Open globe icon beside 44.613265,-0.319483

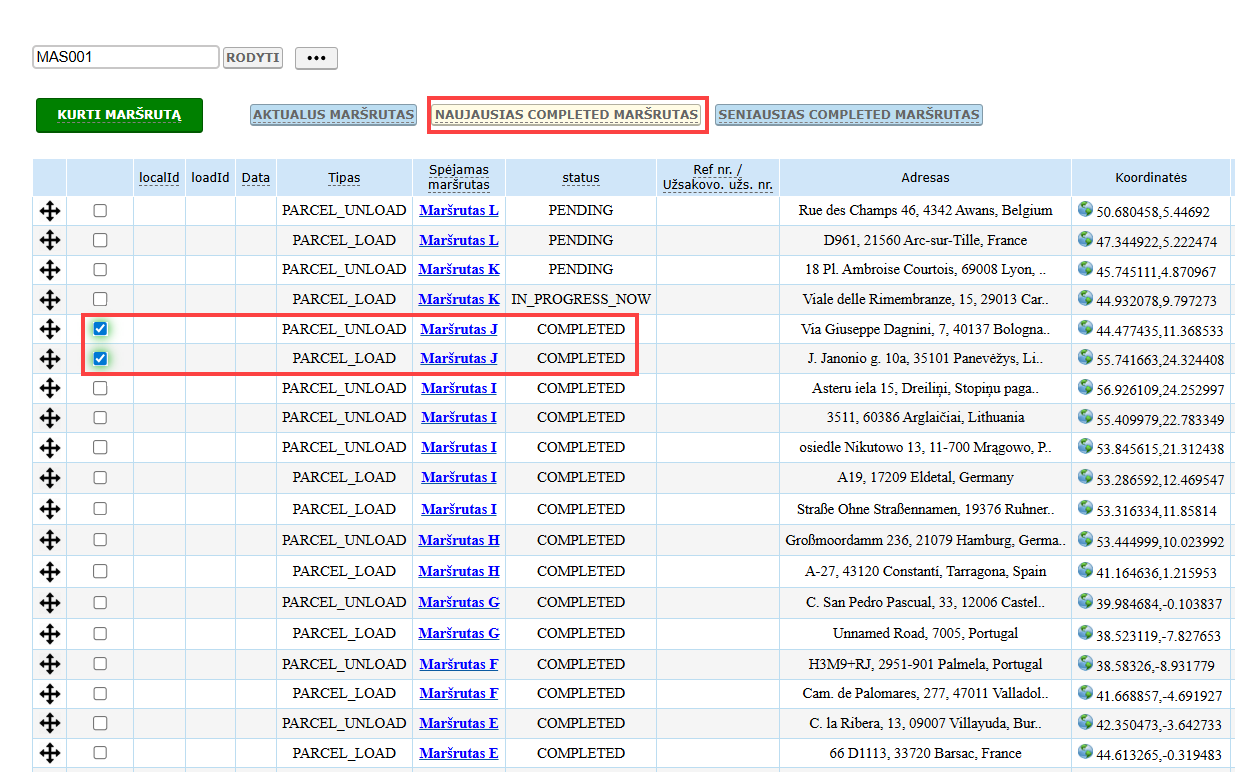1085,752
